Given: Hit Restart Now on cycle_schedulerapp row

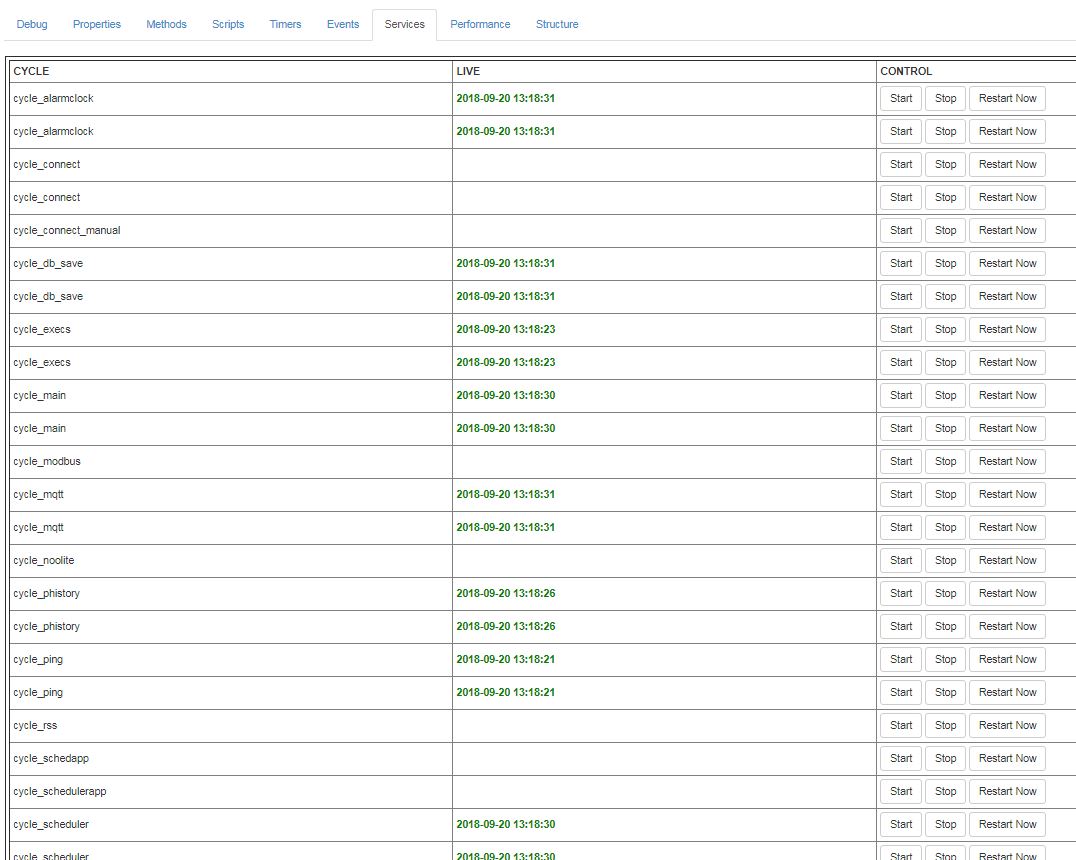Looking at the screenshot, I should (1007, 791).
